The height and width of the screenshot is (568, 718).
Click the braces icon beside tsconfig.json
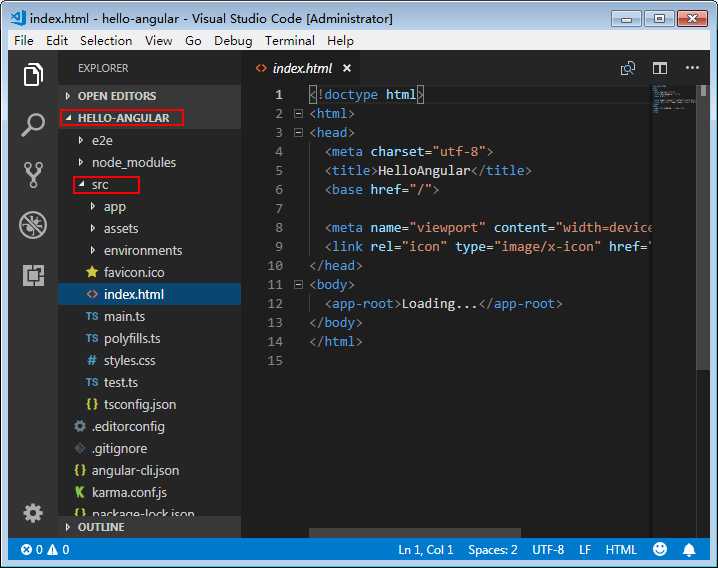click(92, 404)
